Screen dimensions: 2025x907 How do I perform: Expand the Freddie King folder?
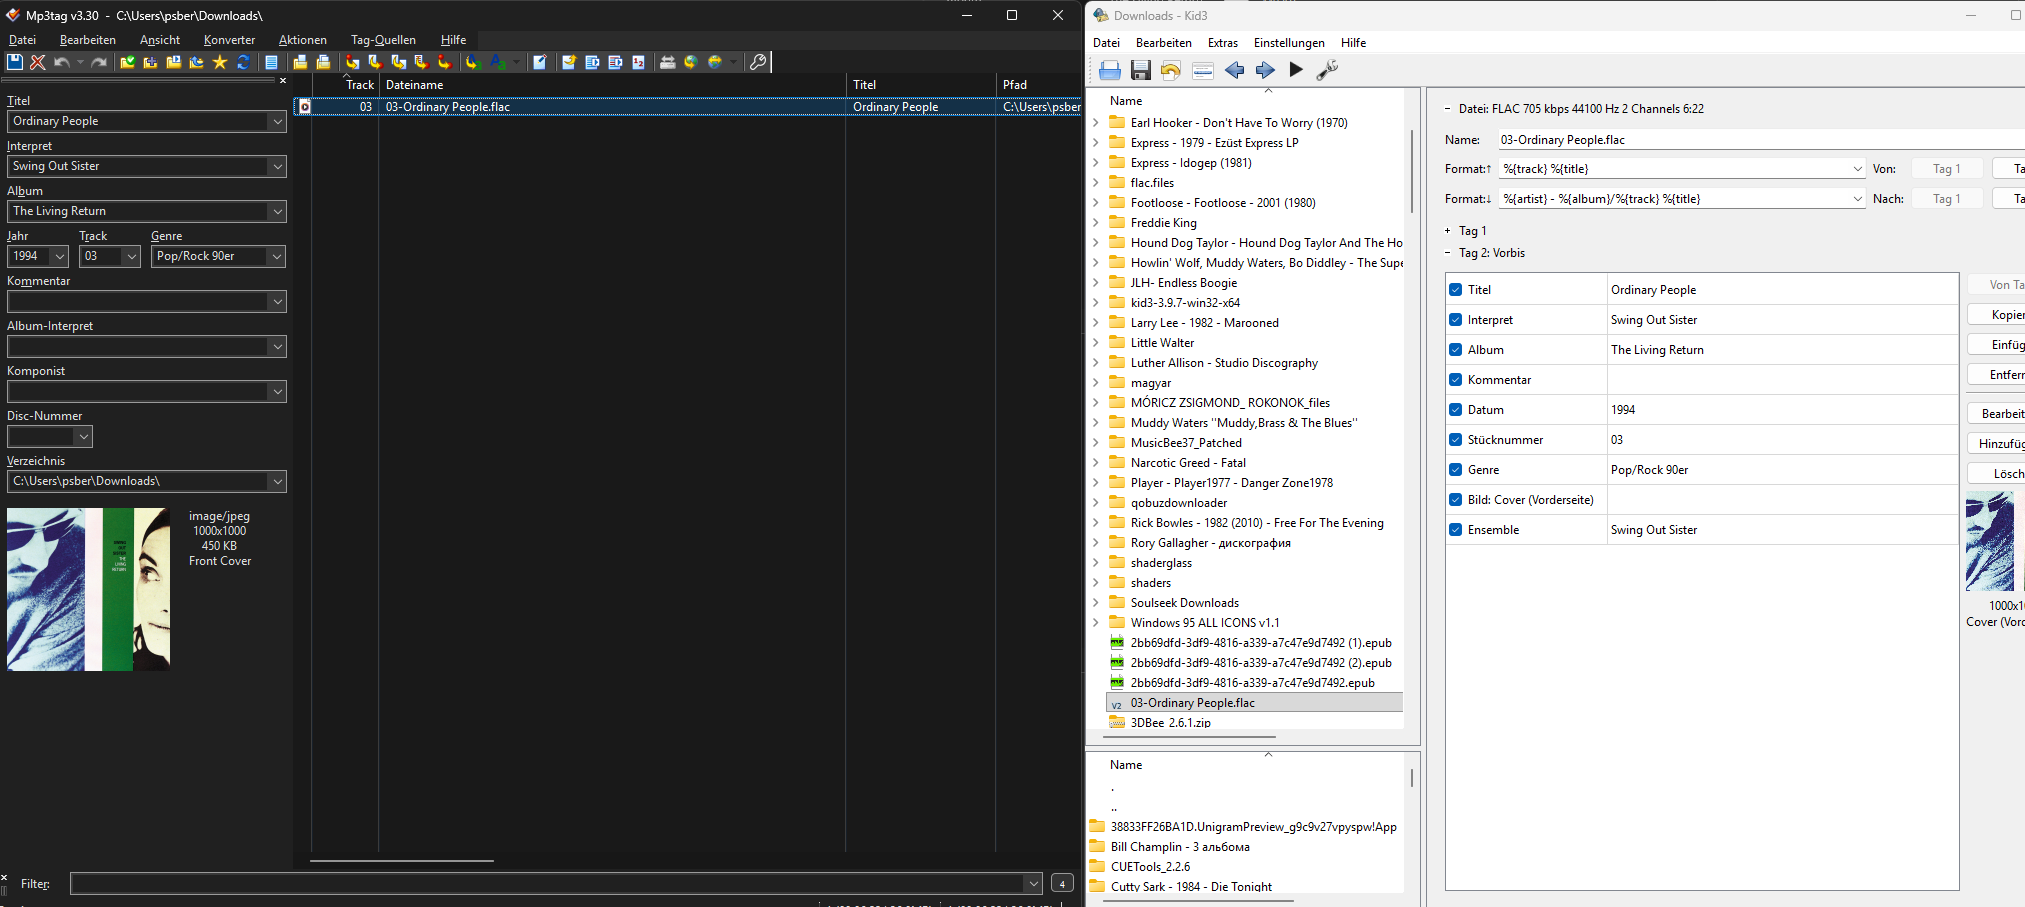1096,223
